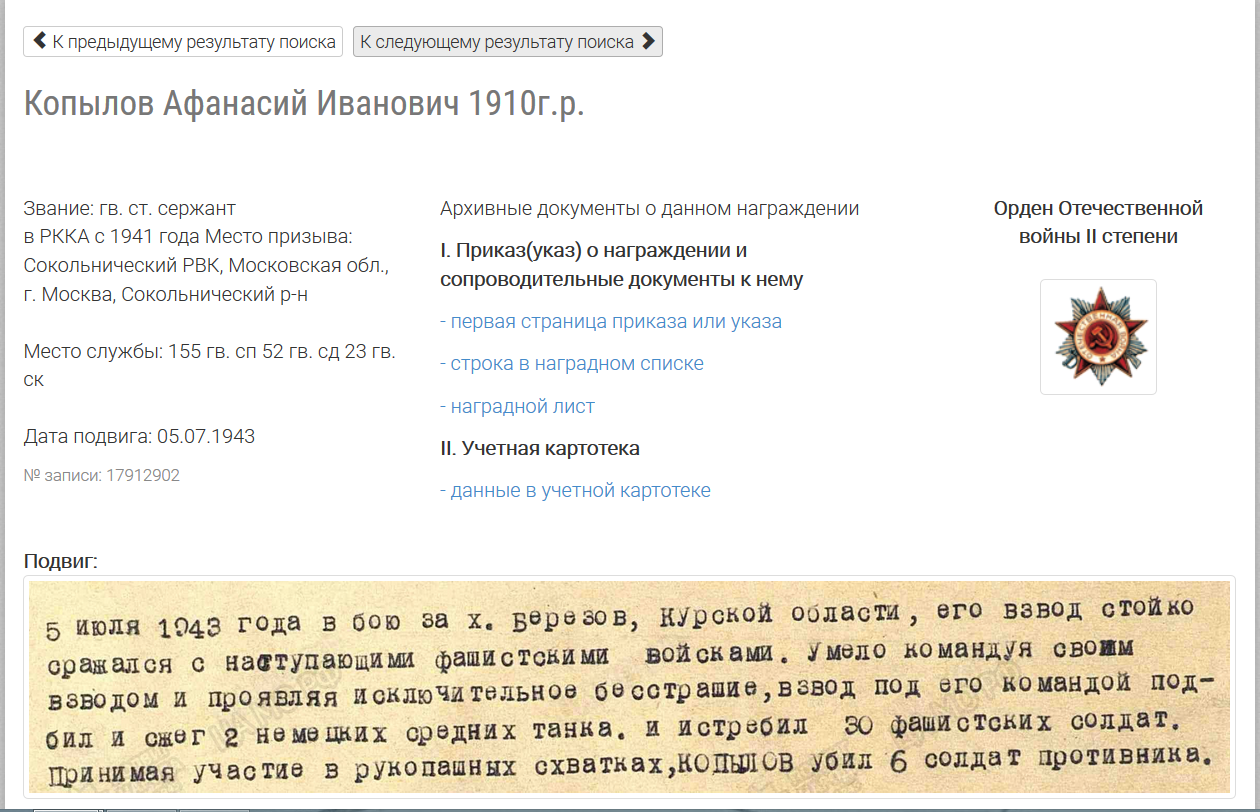This screenshot has width=1260, height=812.
Task: Open link 'строка в наградном списке'
Action: (577, 363)
